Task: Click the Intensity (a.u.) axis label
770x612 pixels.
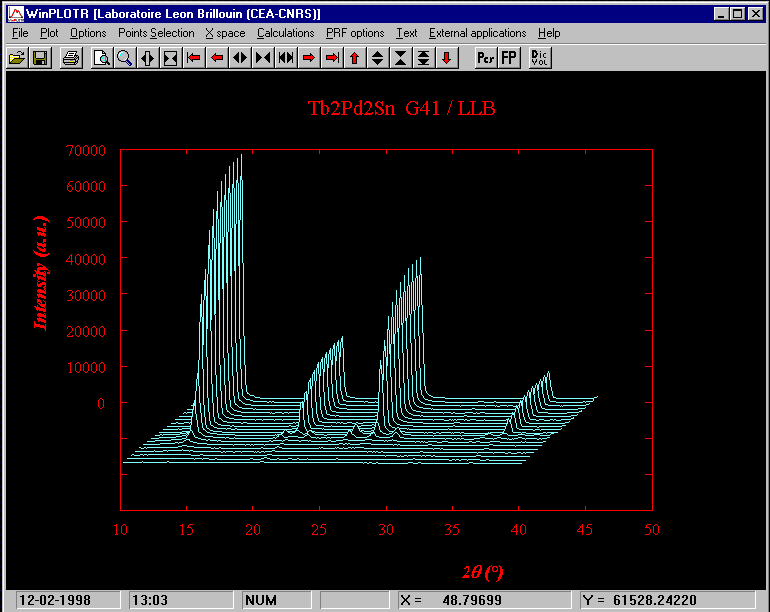Action: 41,272
